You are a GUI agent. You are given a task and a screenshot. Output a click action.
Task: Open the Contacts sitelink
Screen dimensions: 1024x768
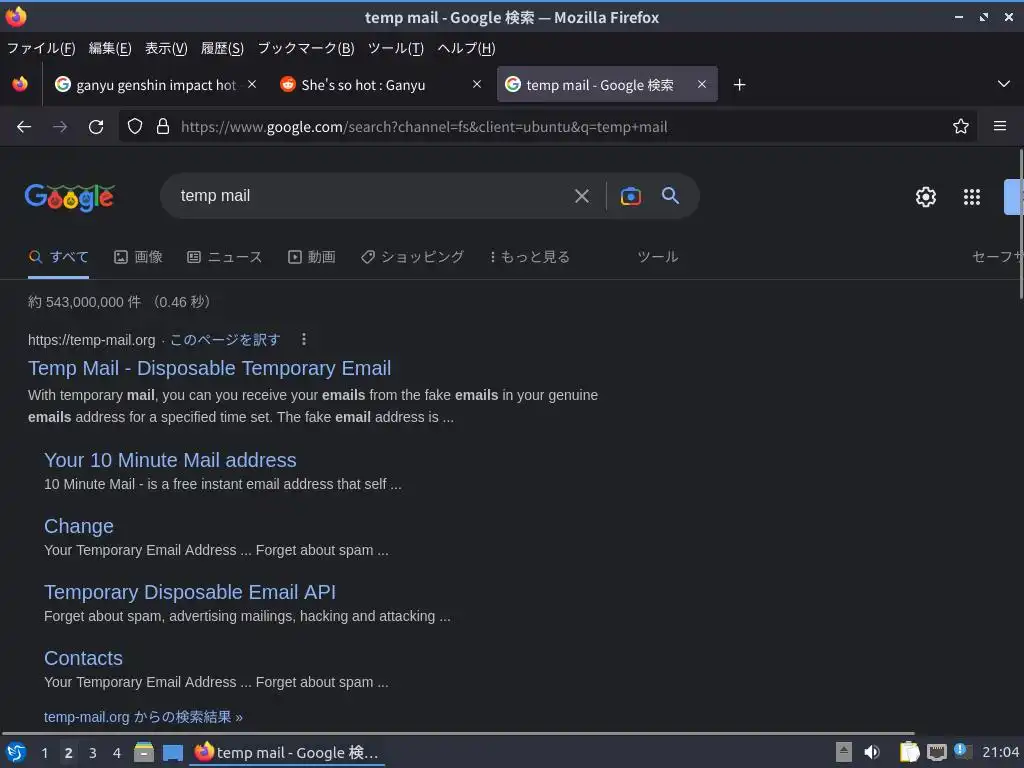(84, 658)
